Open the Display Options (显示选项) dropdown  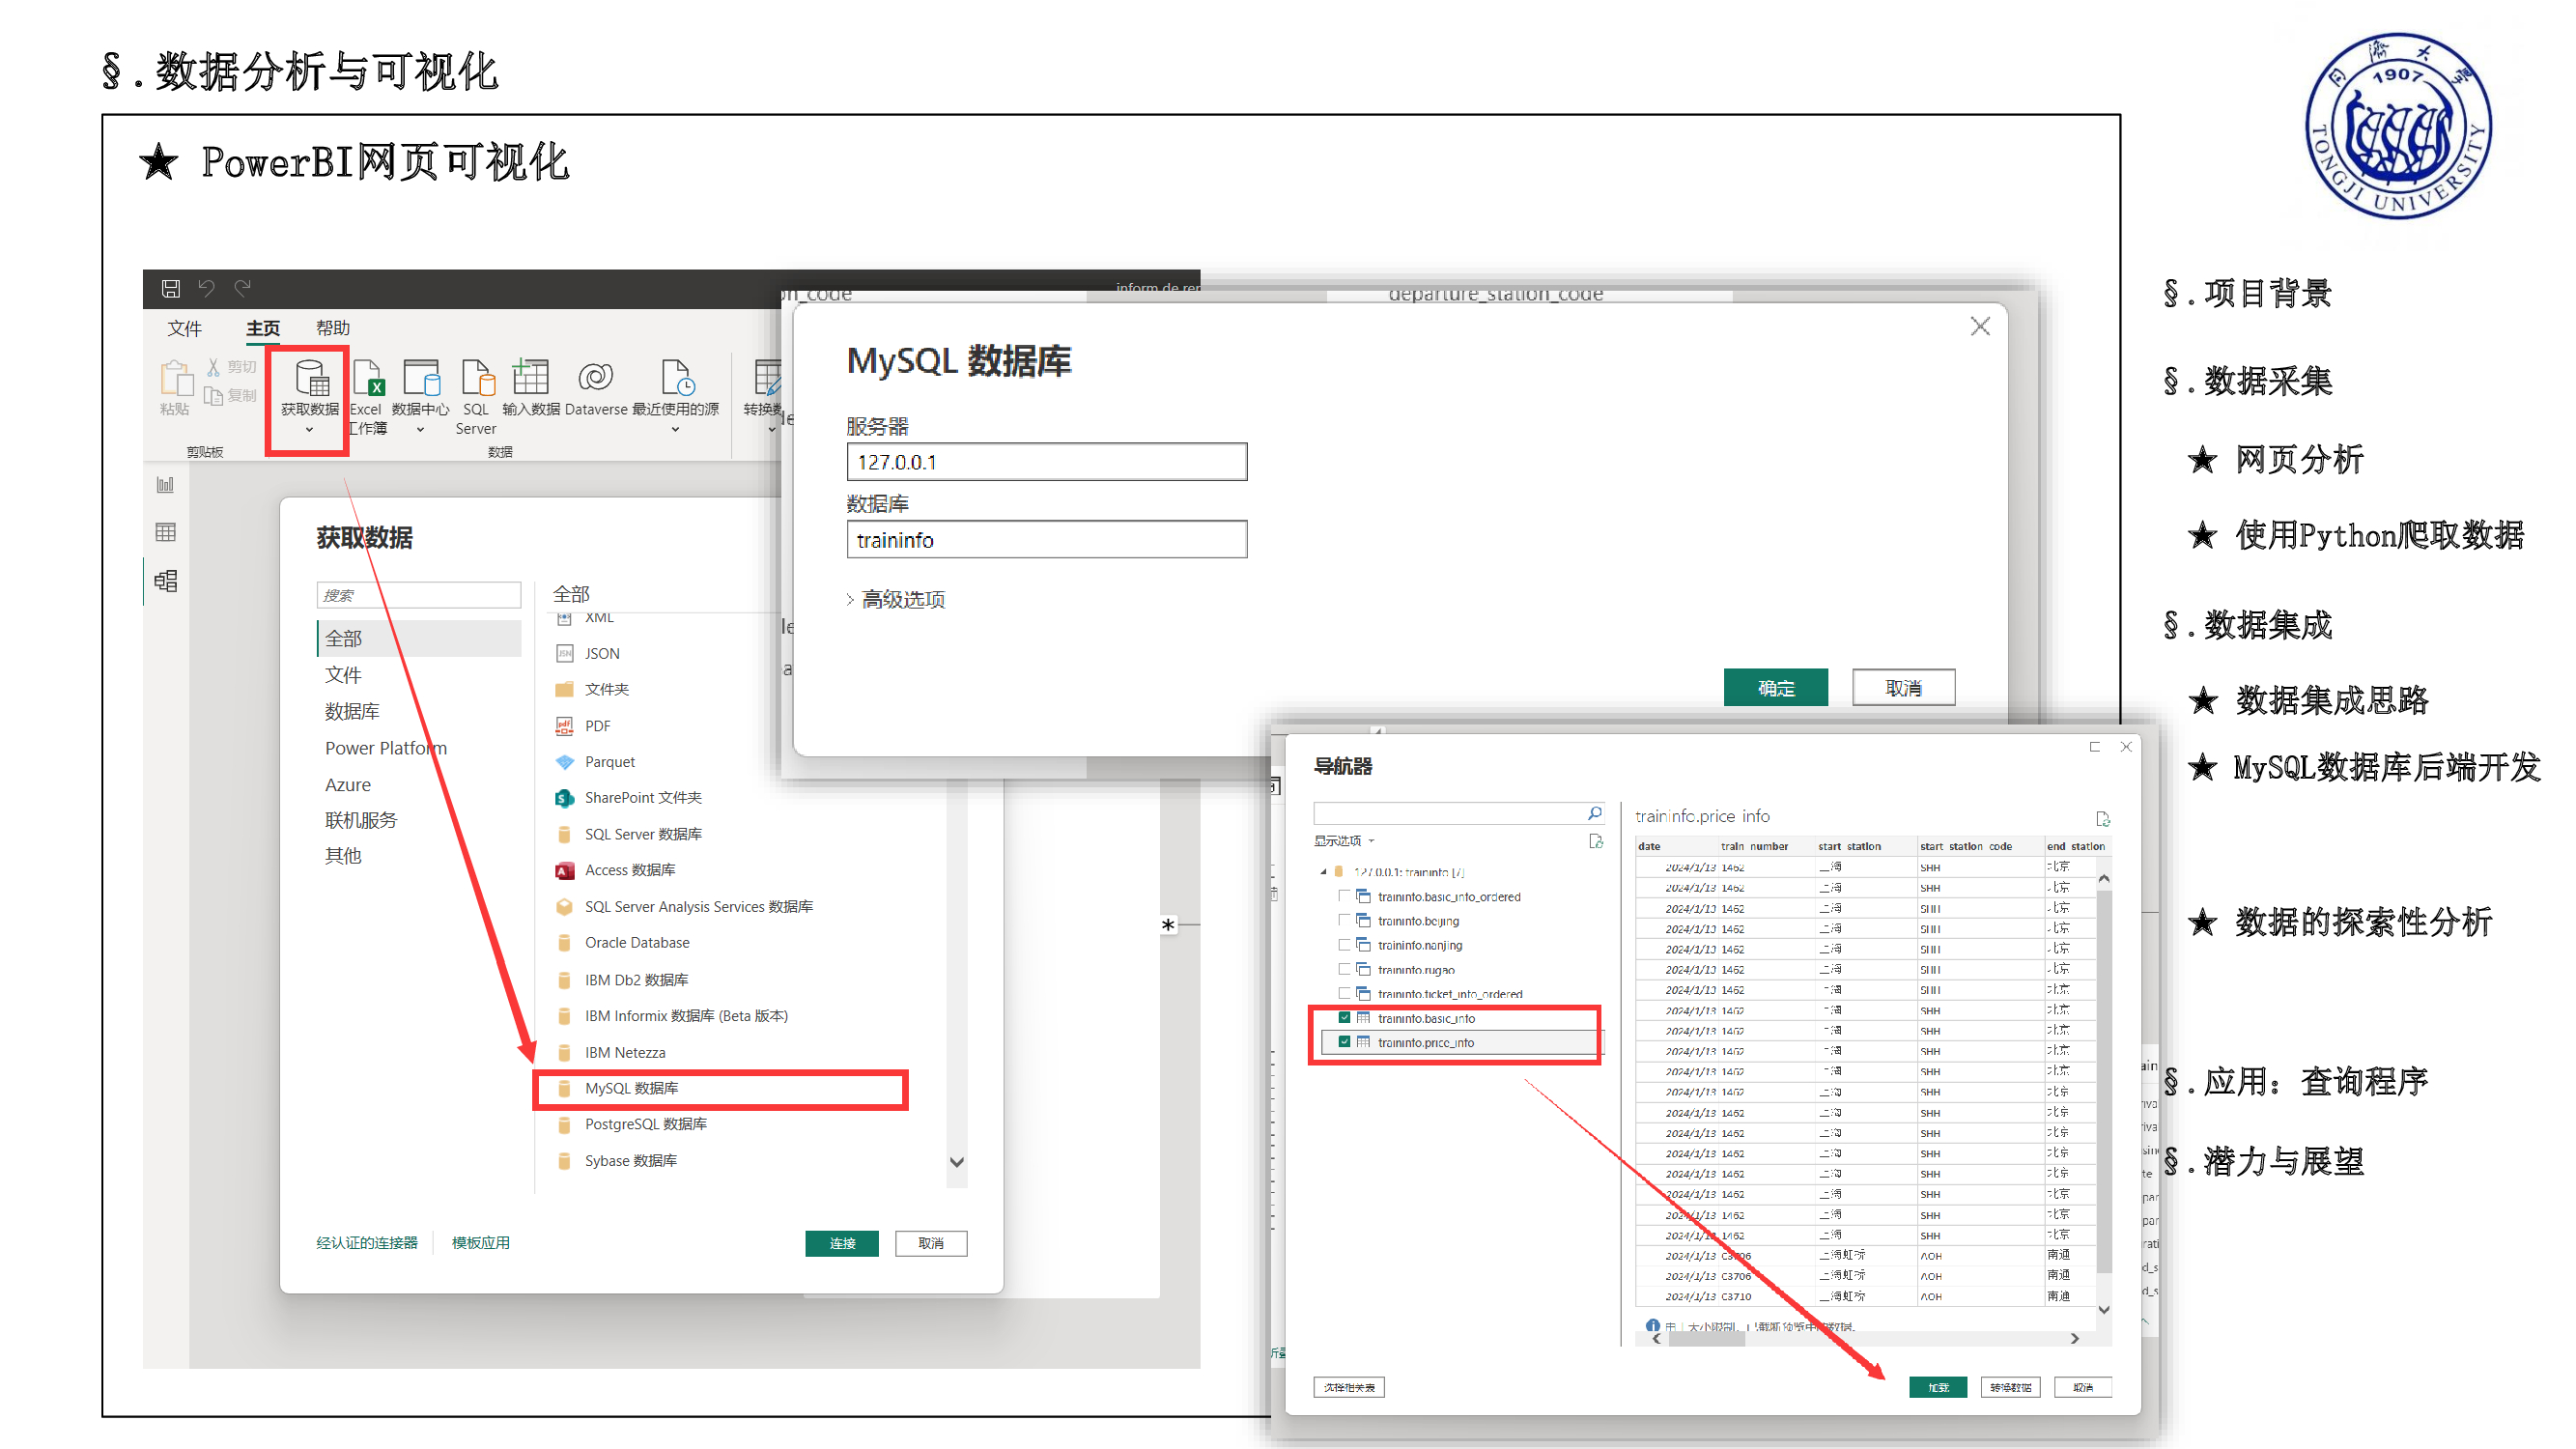pyautogui.click(x=1344, y=841)
